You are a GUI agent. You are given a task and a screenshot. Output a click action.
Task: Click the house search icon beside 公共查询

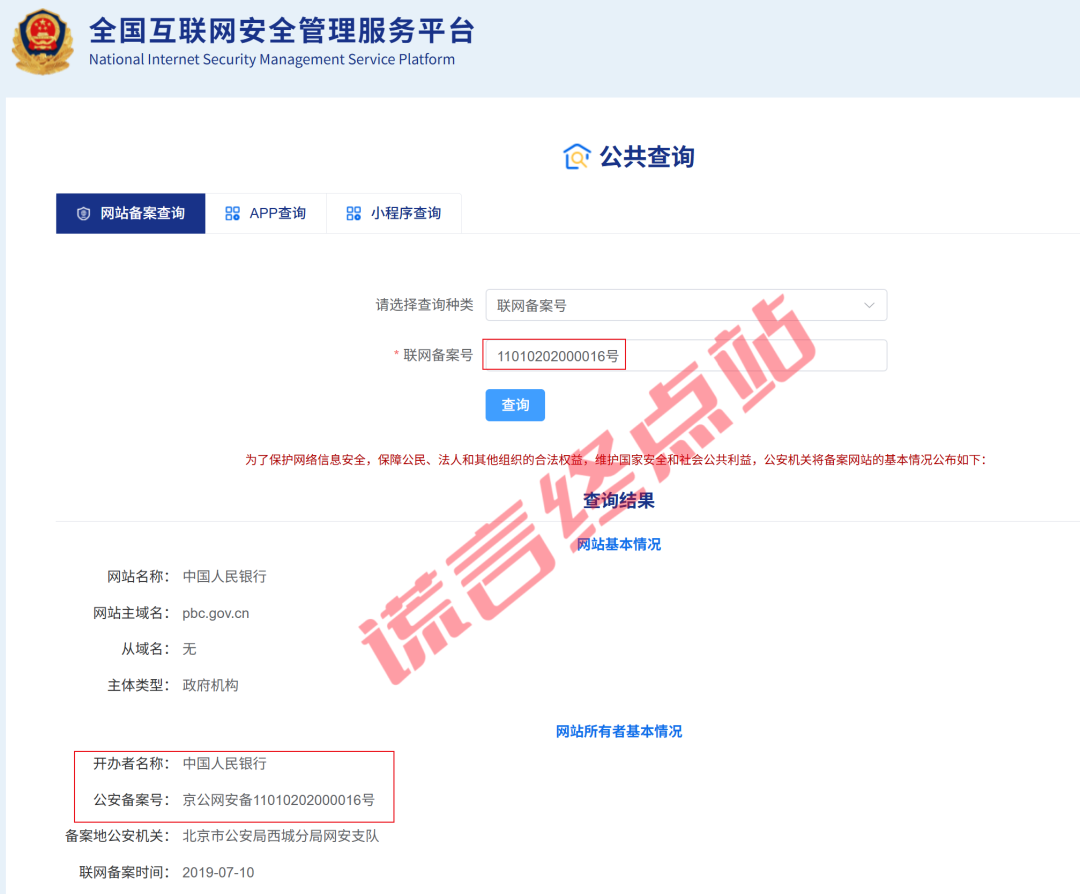tap(577, 156)
